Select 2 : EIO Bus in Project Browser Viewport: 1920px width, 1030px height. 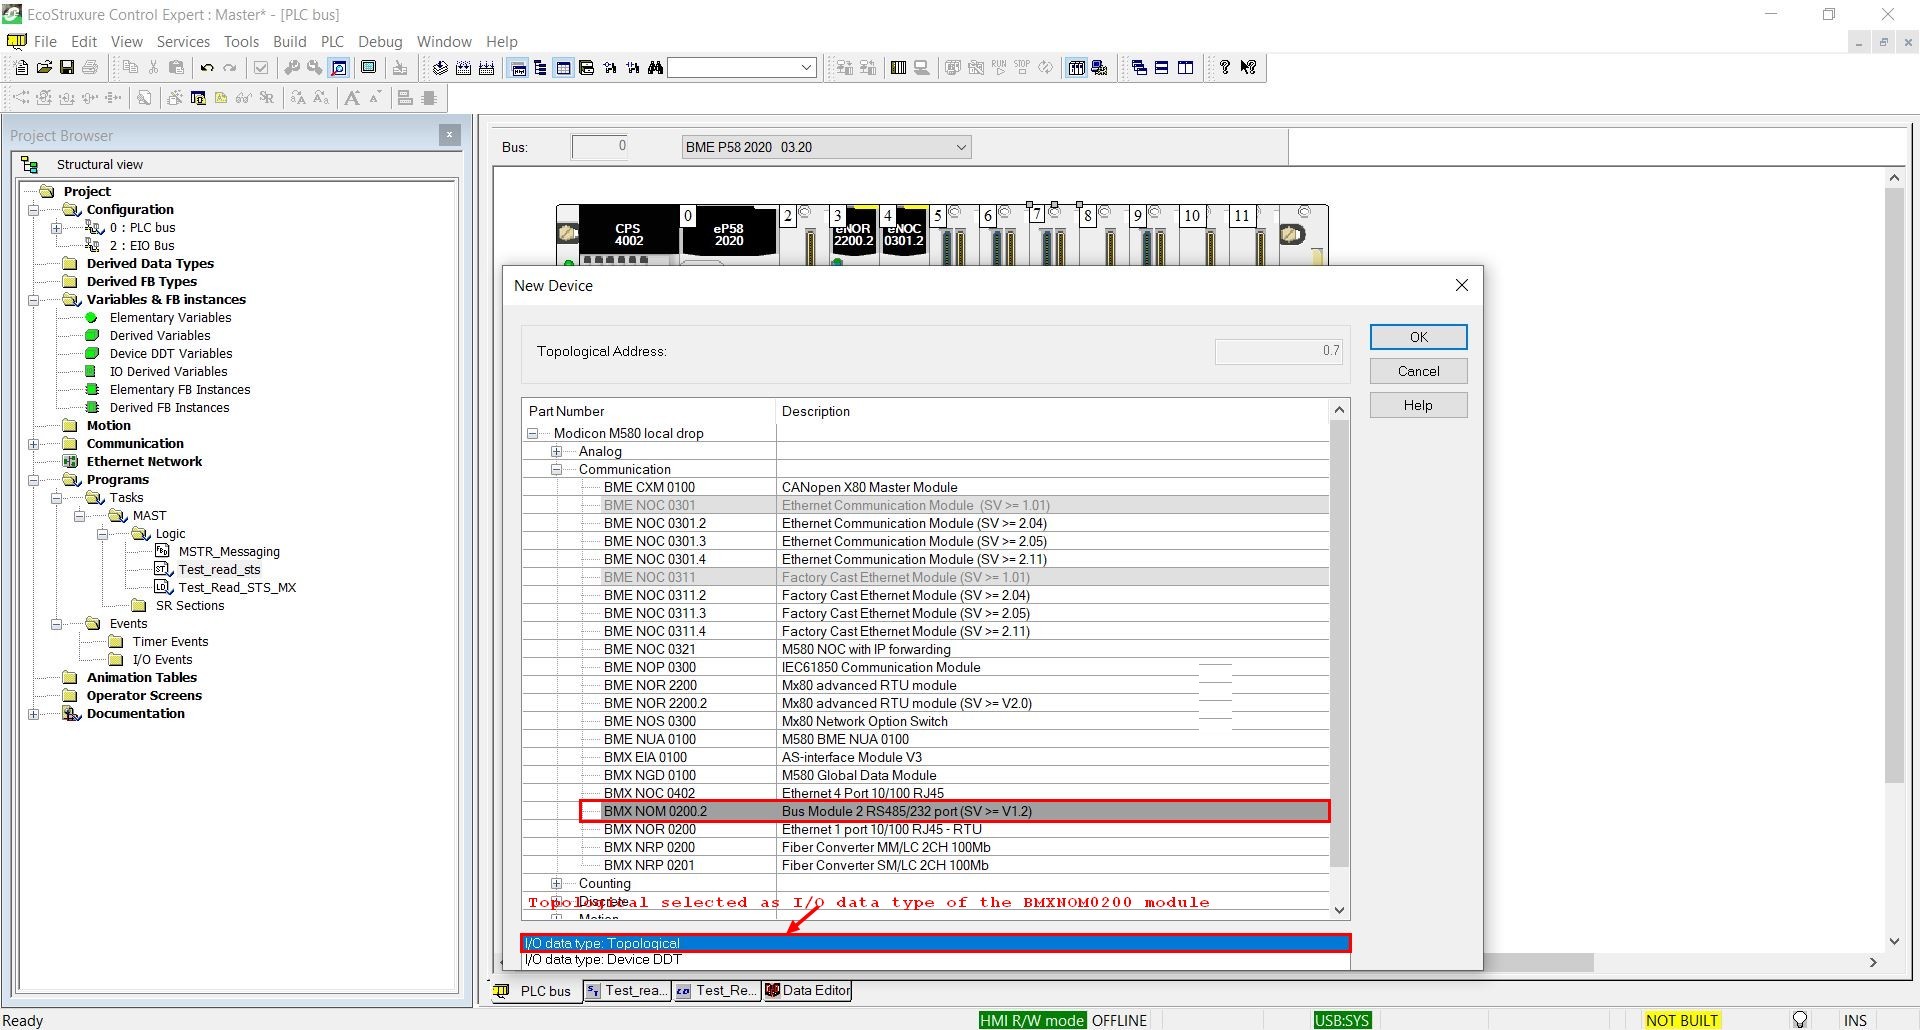pos(142,246)
